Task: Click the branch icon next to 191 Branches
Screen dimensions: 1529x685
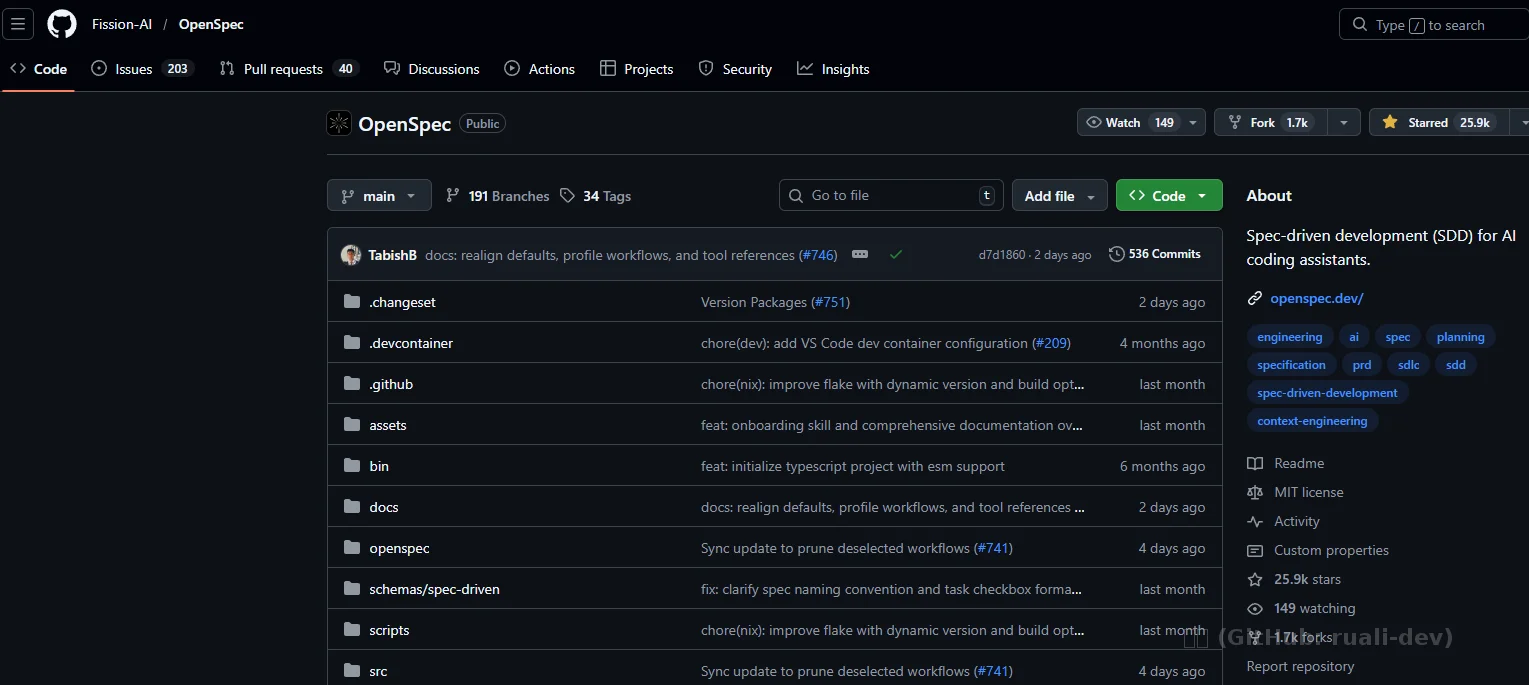Action: (454, 195)
